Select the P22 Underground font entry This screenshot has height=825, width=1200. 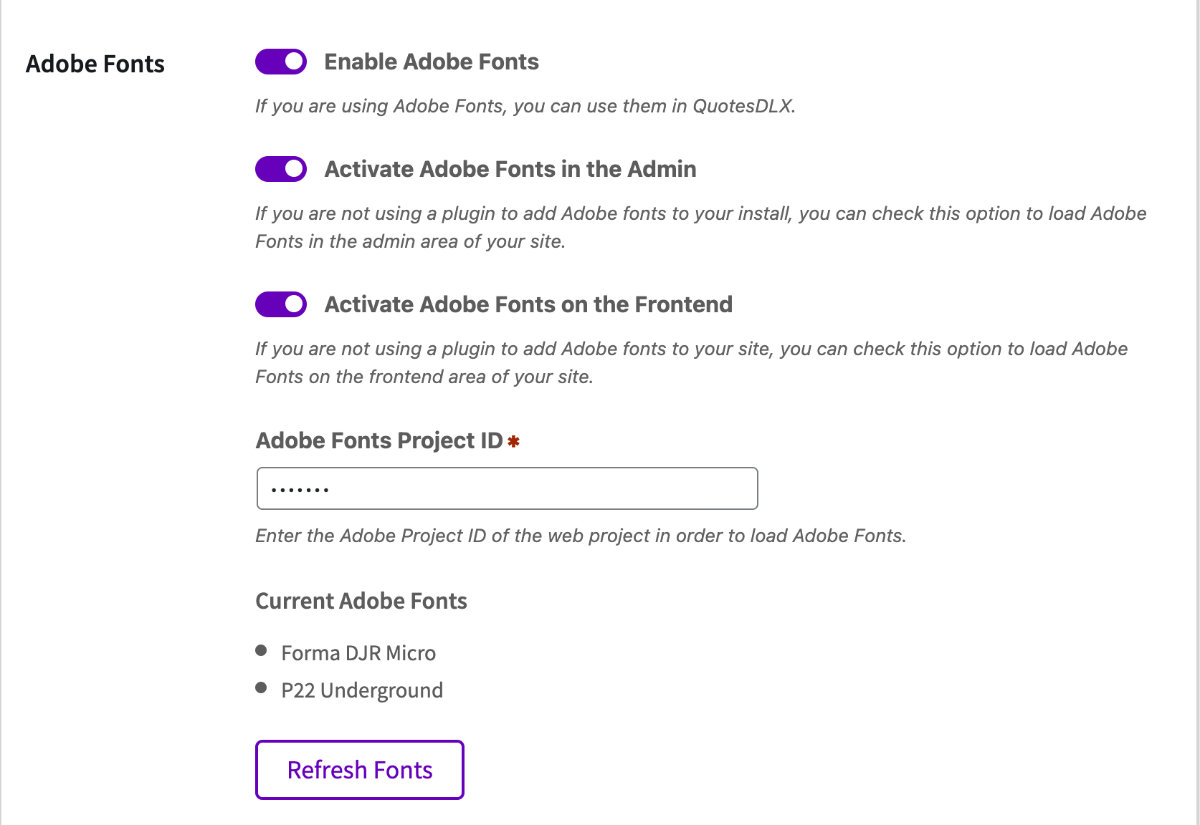coord(362,690)
